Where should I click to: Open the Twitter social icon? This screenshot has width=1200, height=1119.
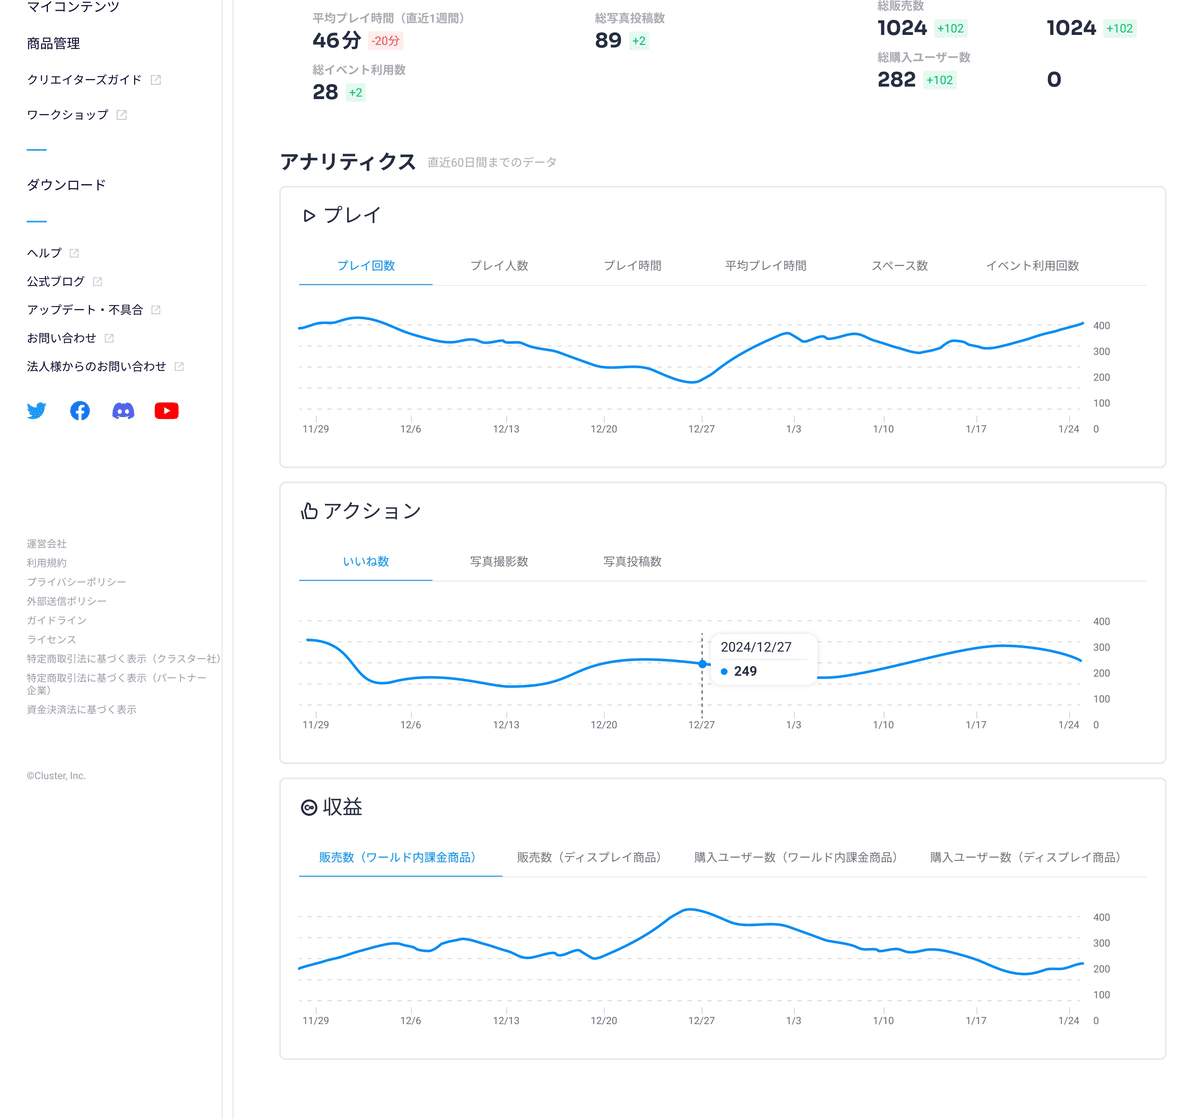point(37,411)
